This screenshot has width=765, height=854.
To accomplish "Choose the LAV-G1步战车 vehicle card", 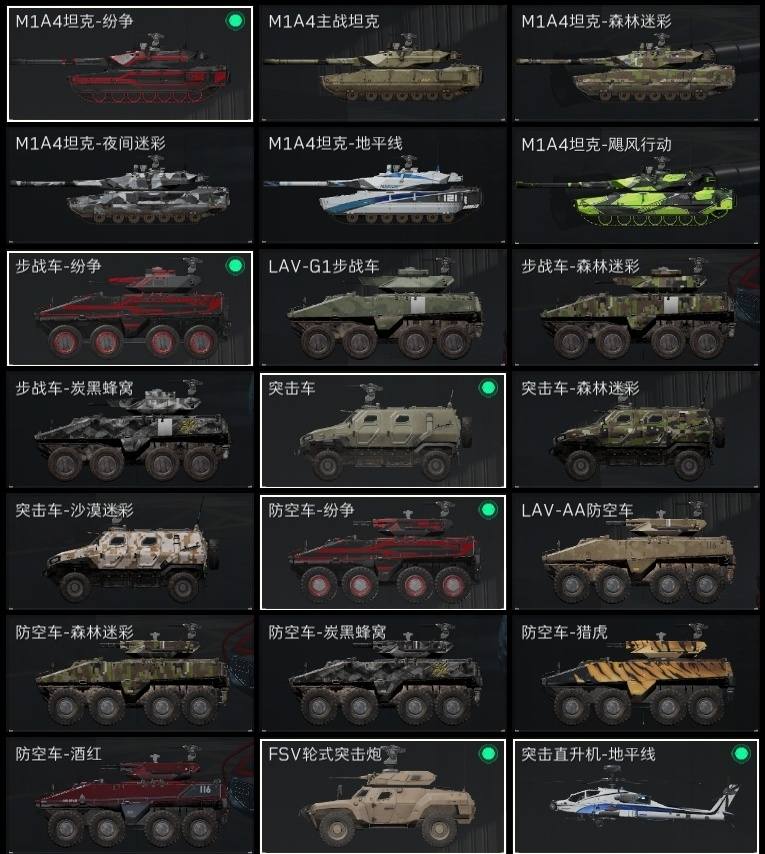I will (x=383, y=308).
